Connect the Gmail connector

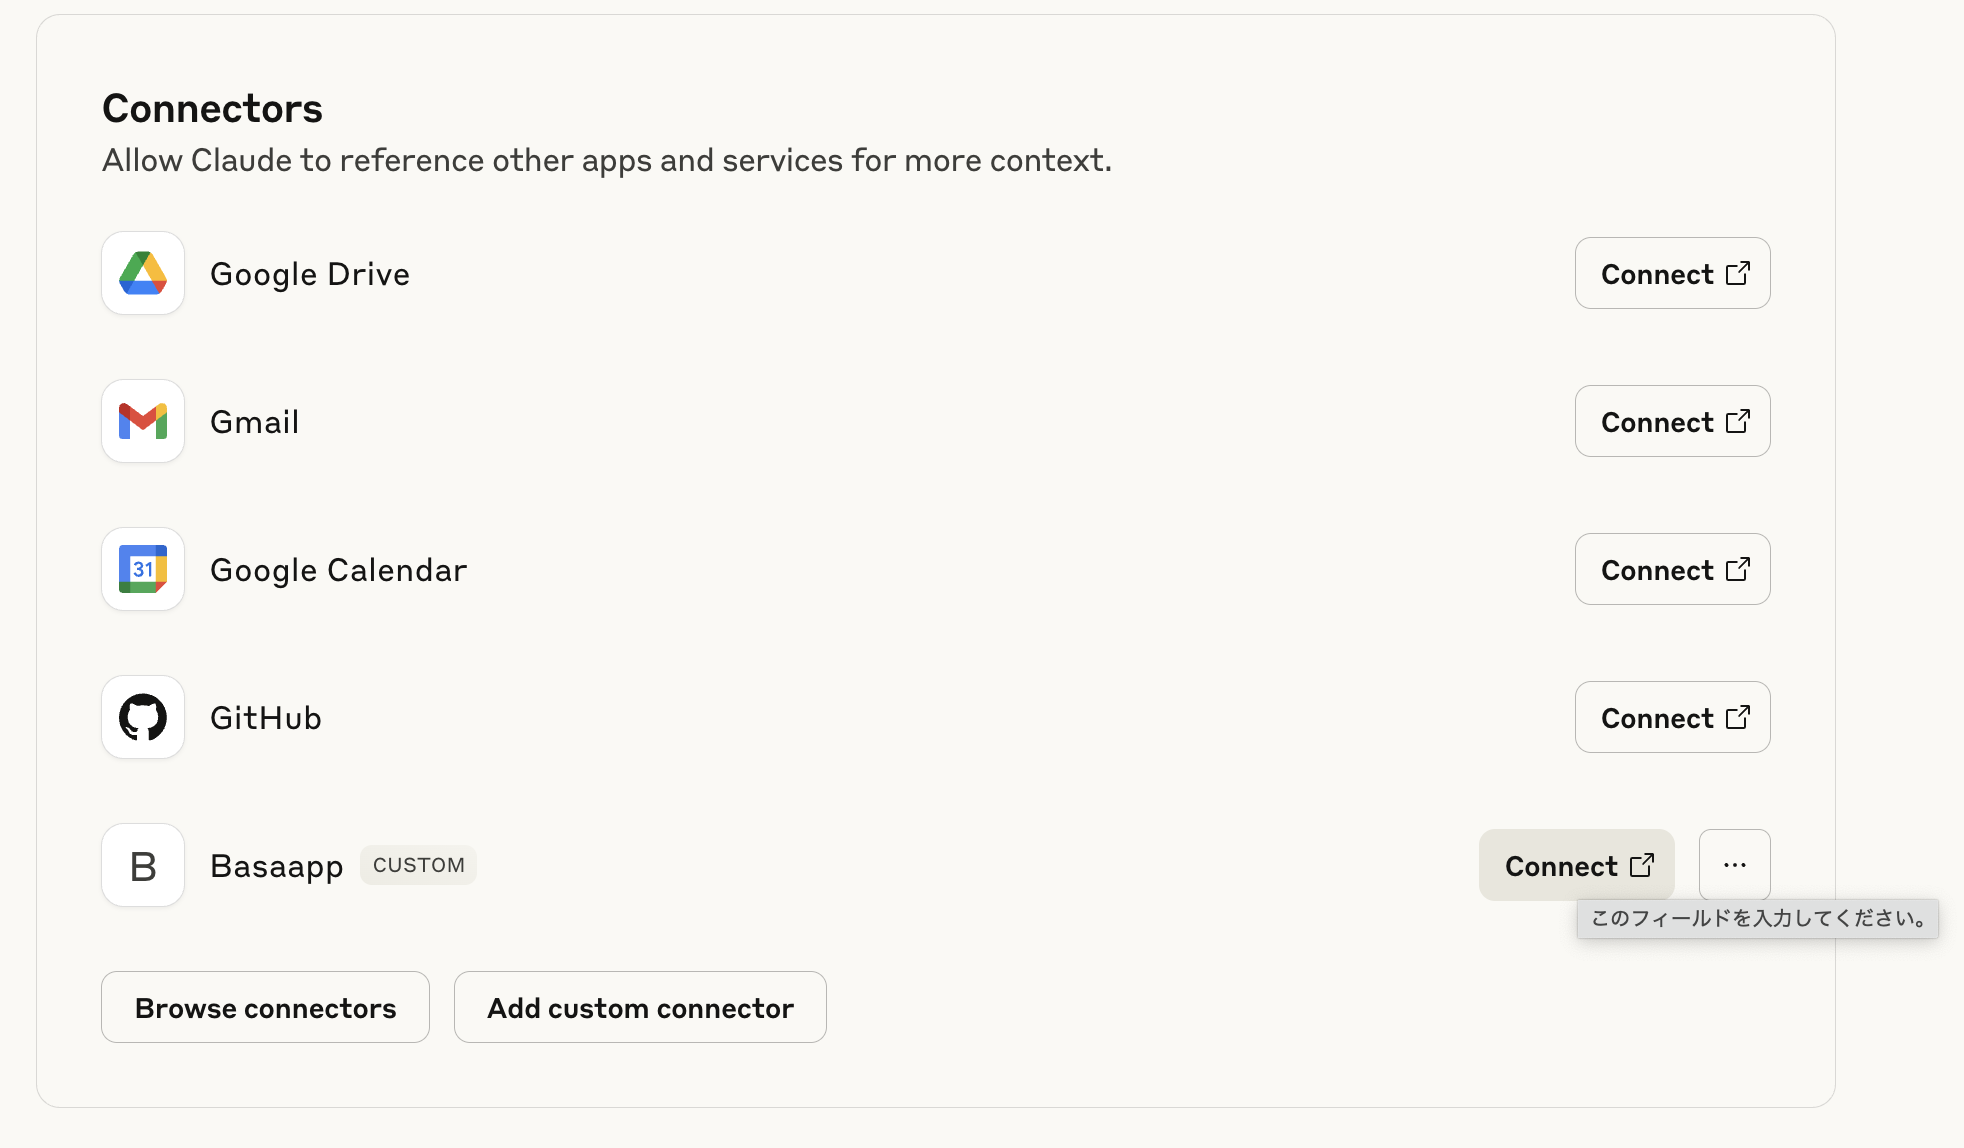pyautogui.click(x=1672, y=421)
